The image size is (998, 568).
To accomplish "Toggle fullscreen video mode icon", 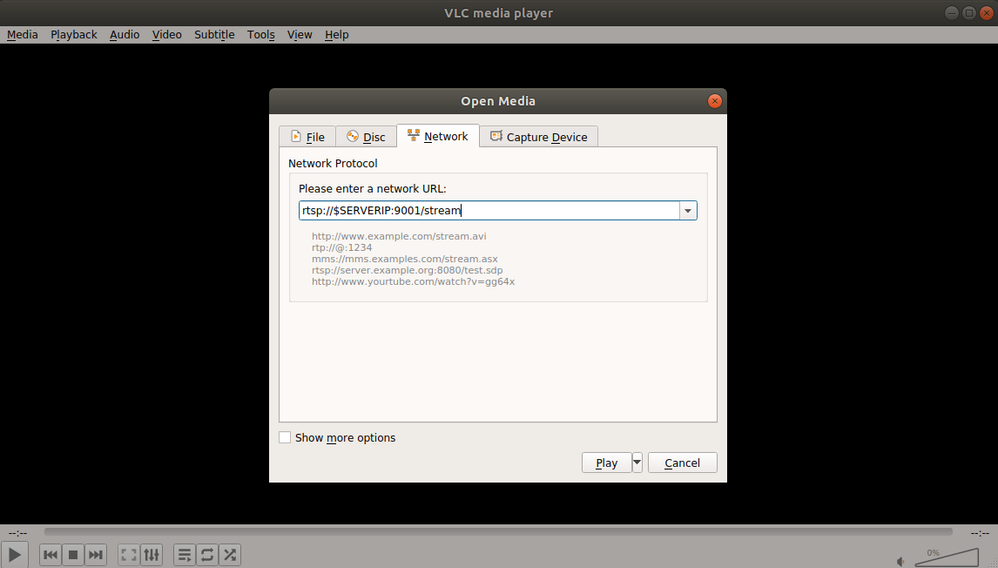I will [129, 555].
